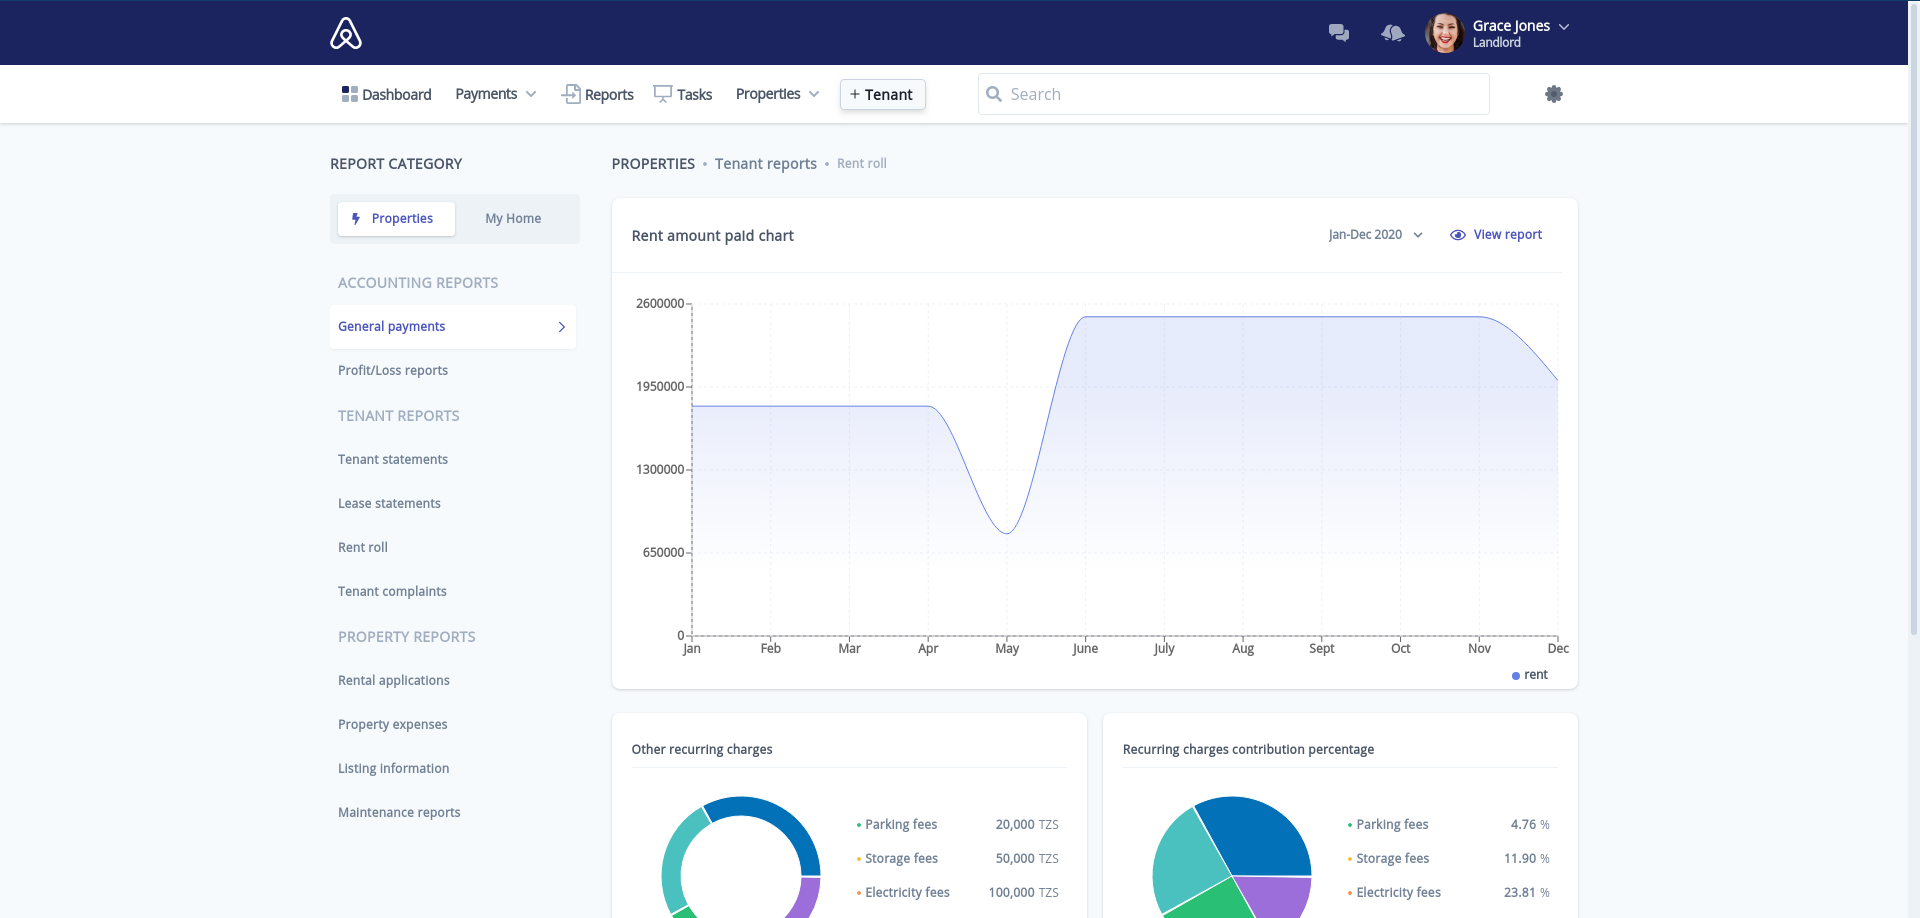This screenshot has width=1920, height=918.
Task: Click Grace Jones profile avatar
Action: (x=1444, y=33)
